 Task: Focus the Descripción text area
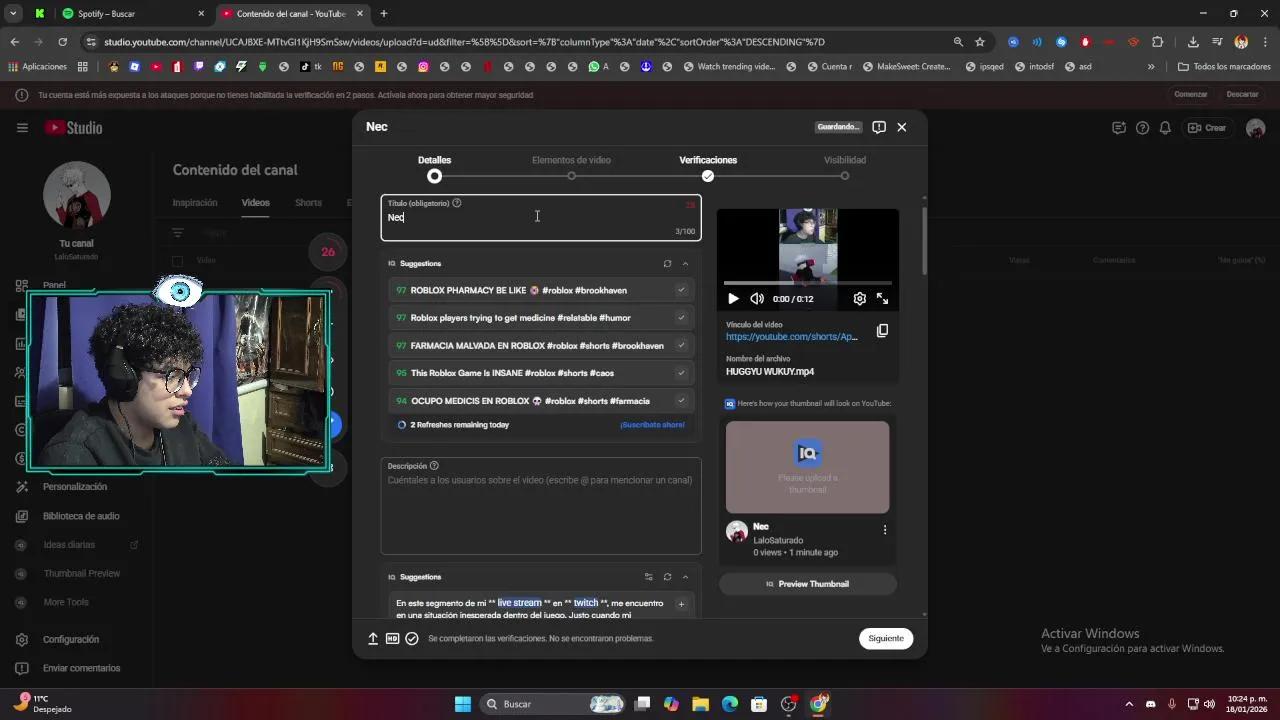(x=540, y=506)
